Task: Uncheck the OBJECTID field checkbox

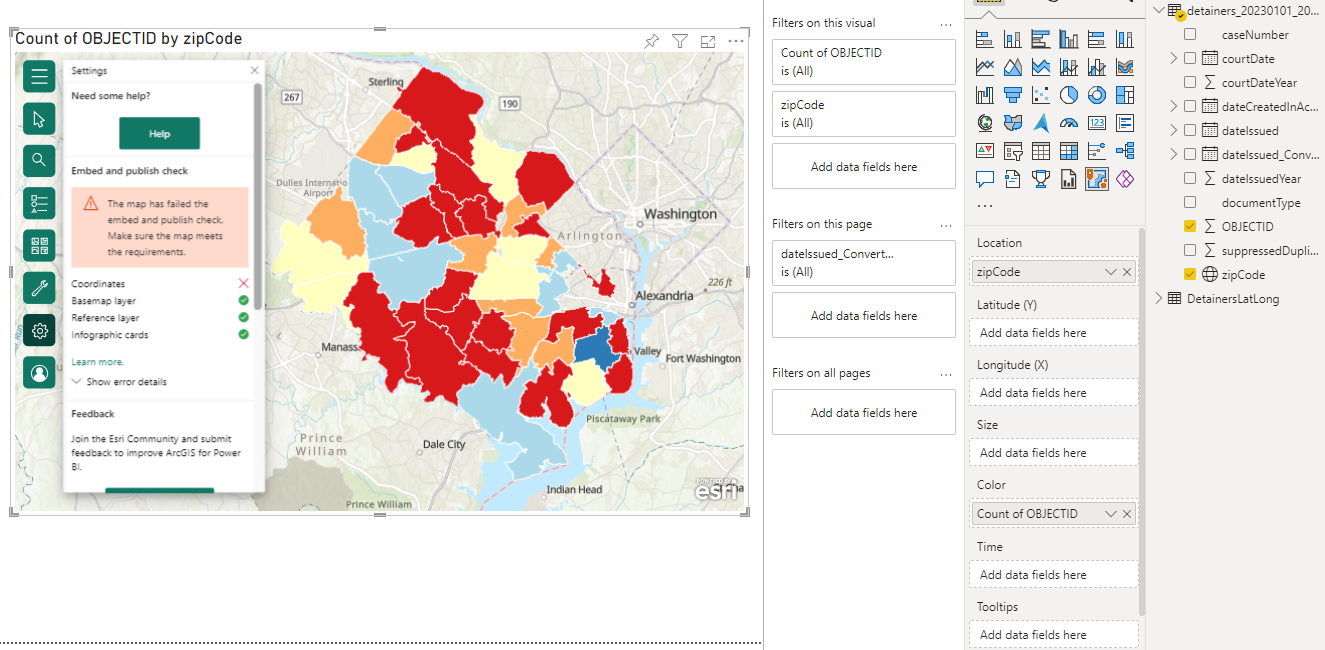Action: tap(1190, 226)
